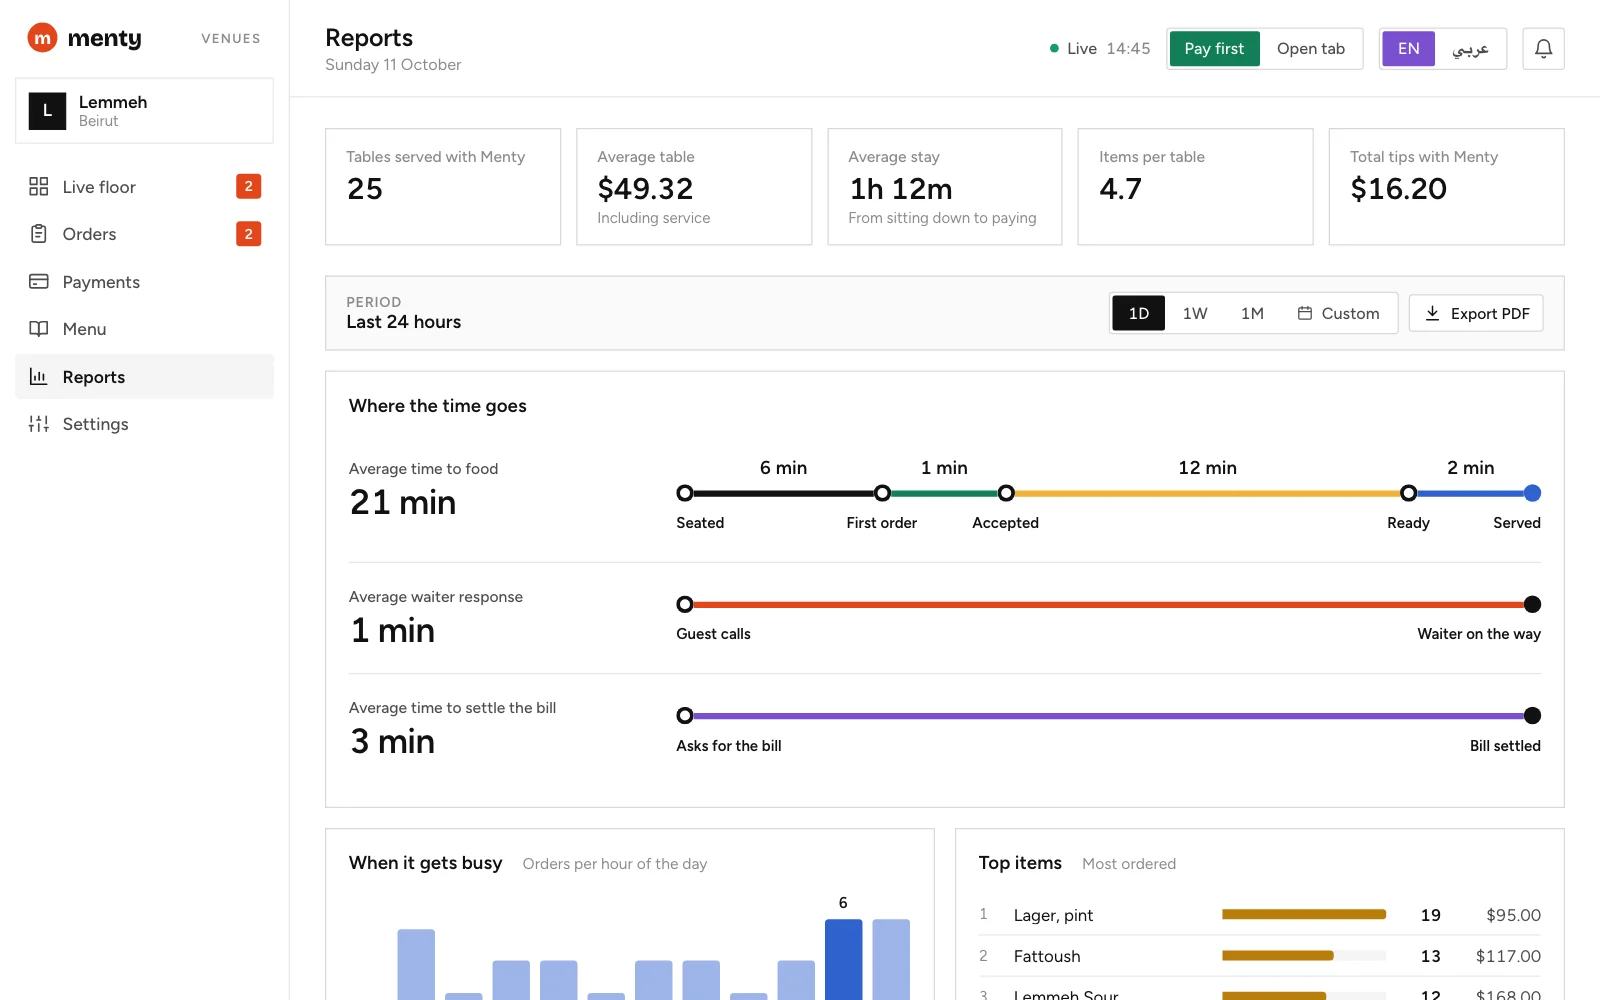Open the Settings page
The image size is (1600, 1000).
[144, 424]
